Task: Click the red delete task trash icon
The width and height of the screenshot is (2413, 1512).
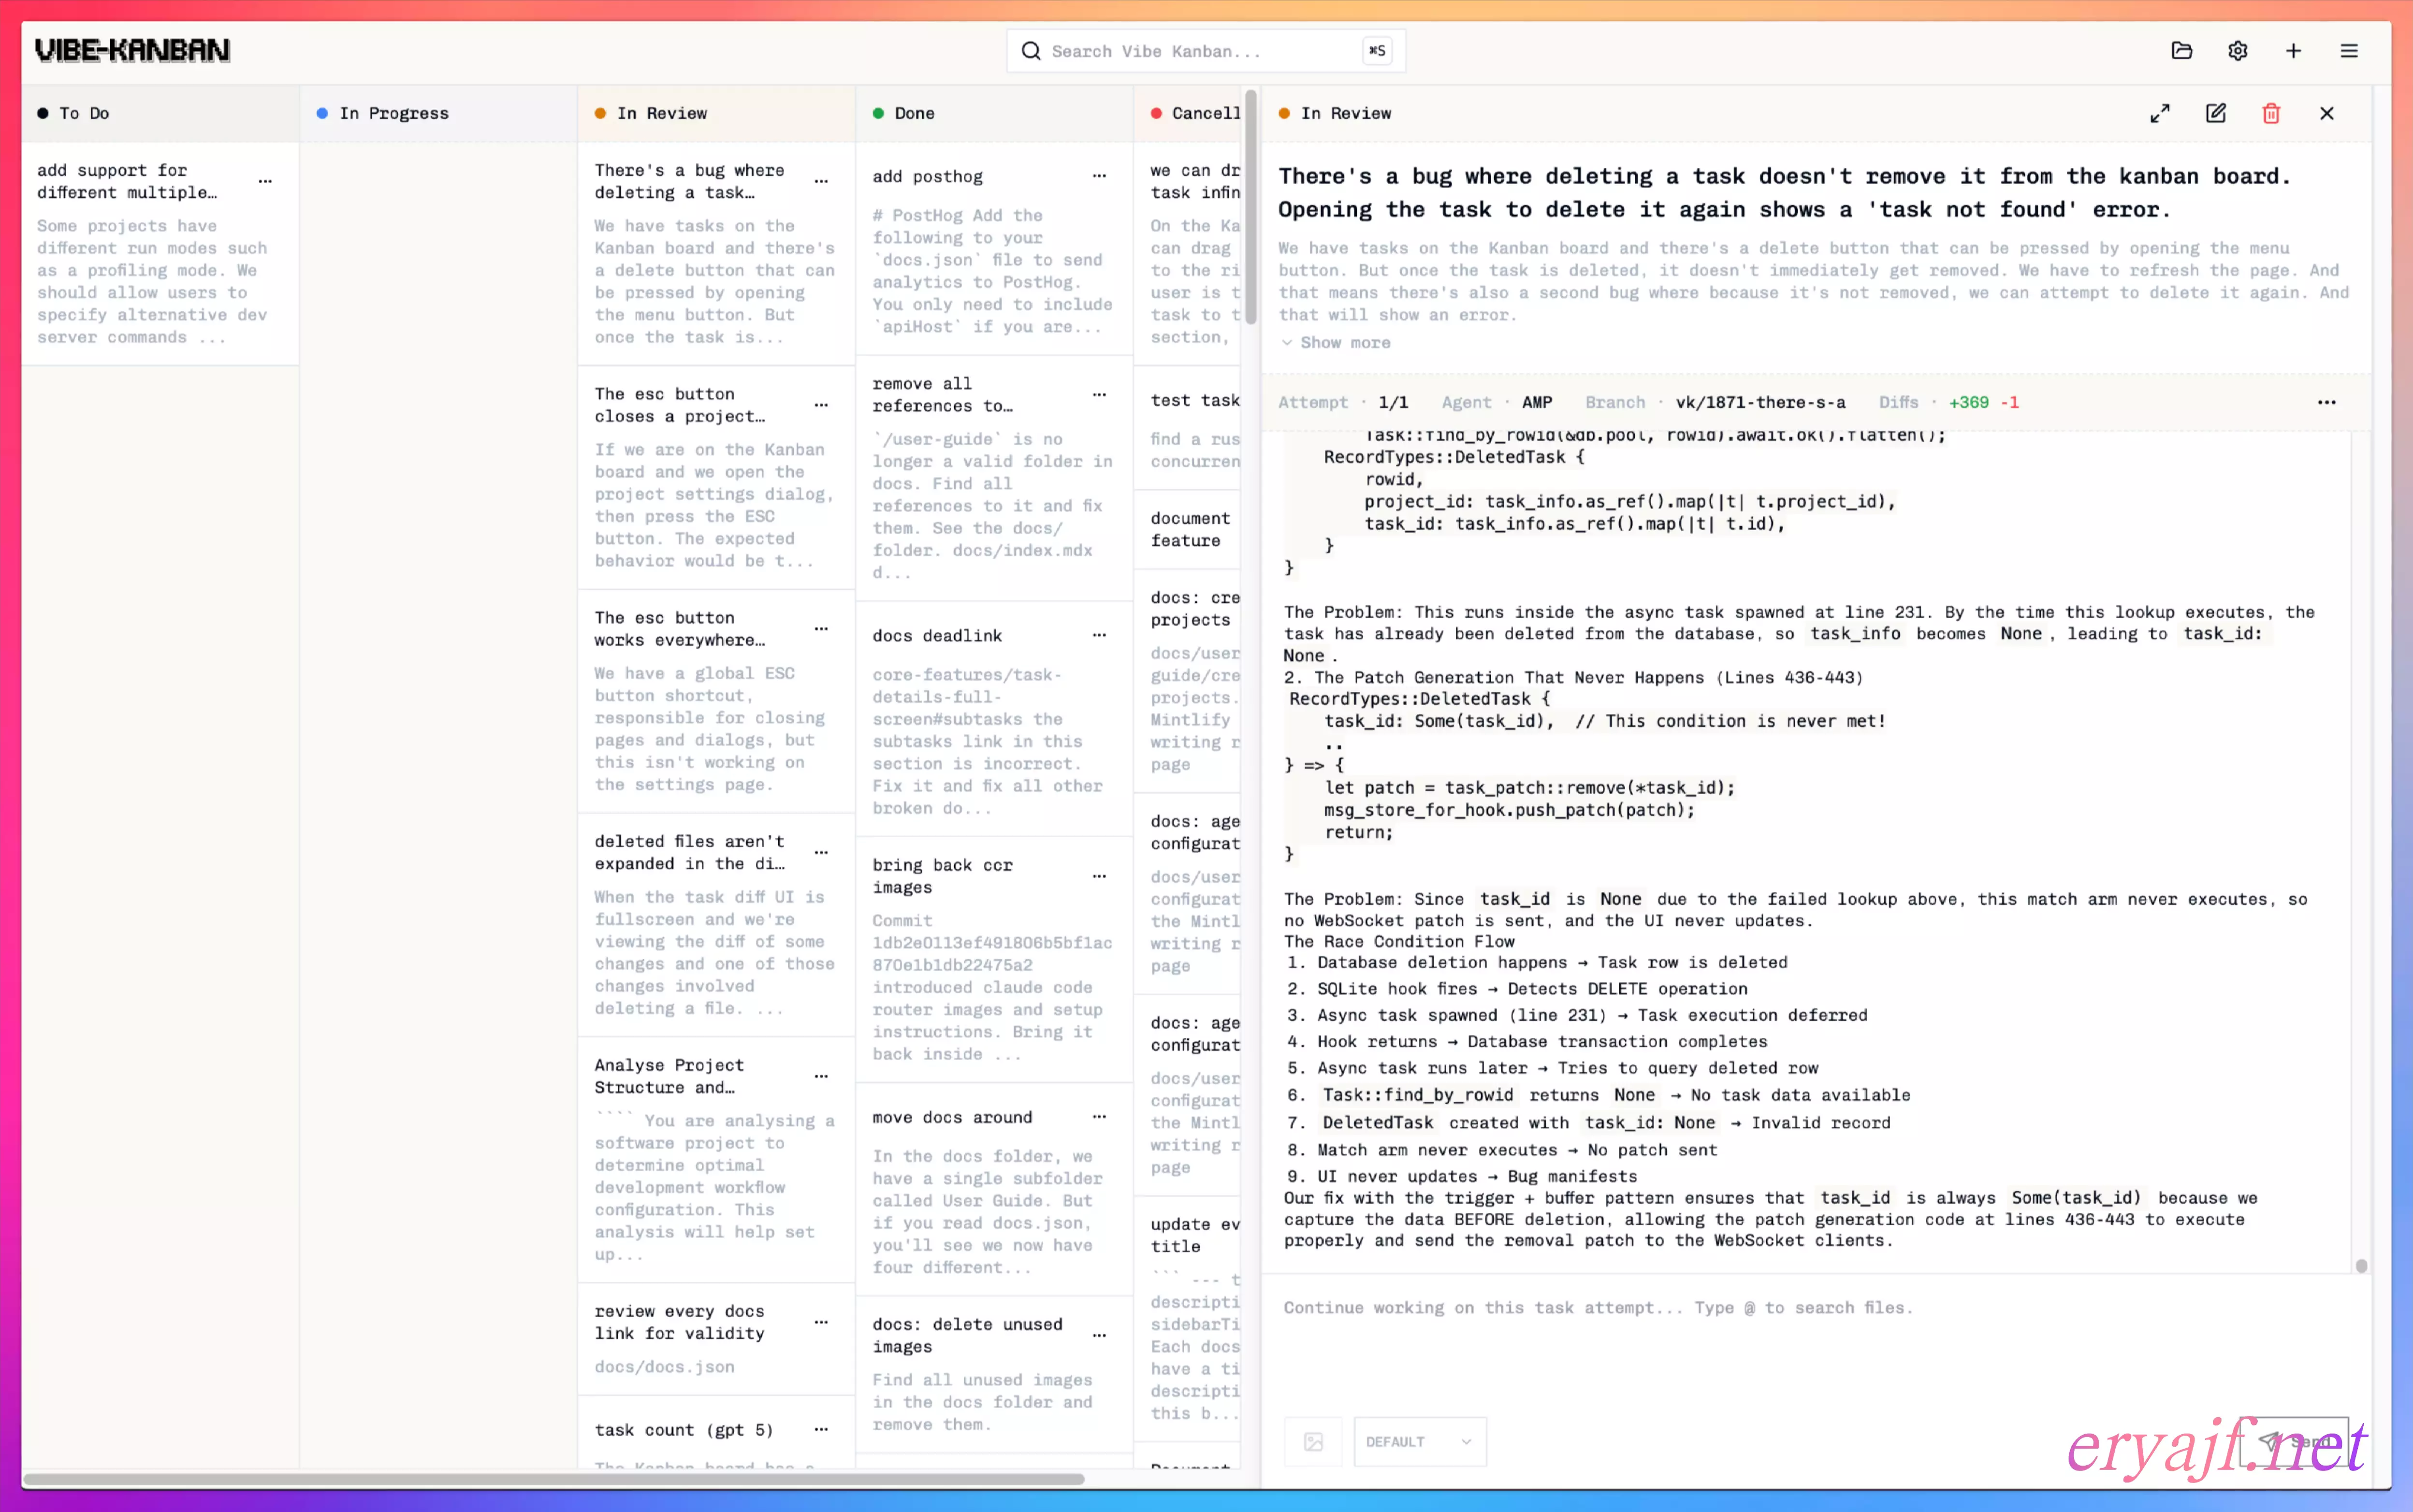Action: coord(2271,114)
